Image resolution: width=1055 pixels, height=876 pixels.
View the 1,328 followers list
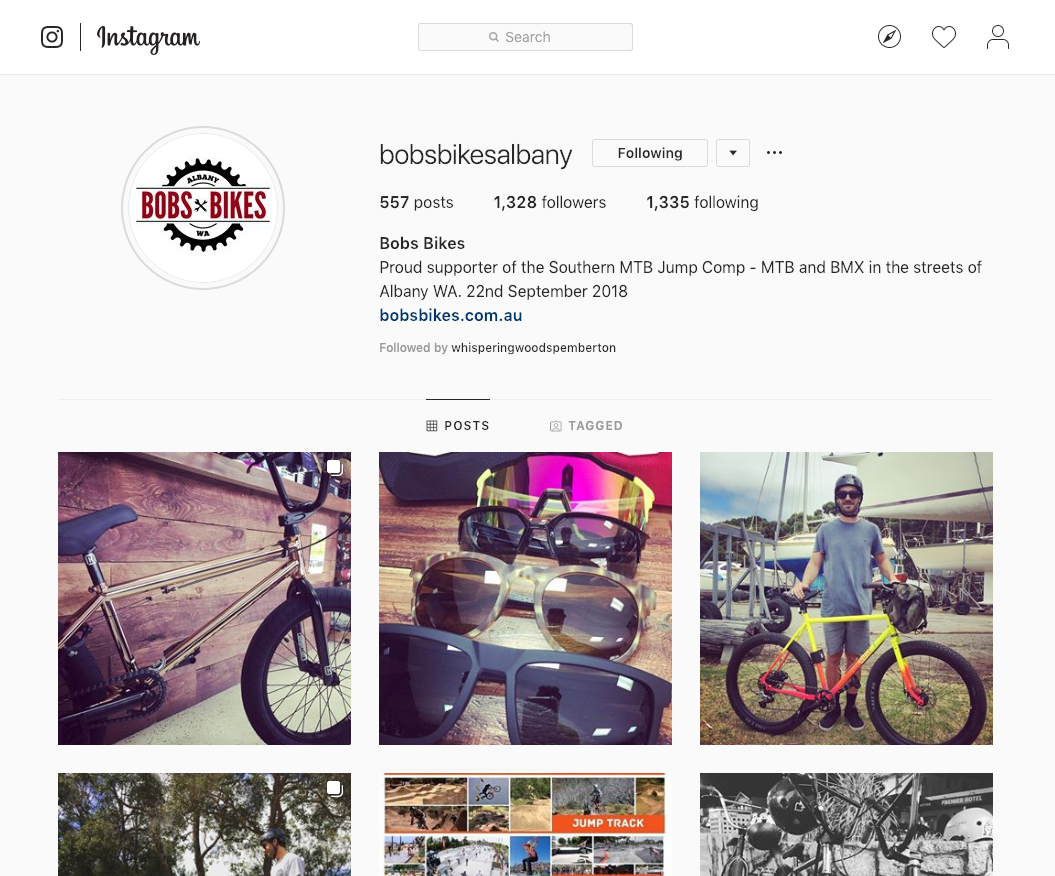coord(550,203)
